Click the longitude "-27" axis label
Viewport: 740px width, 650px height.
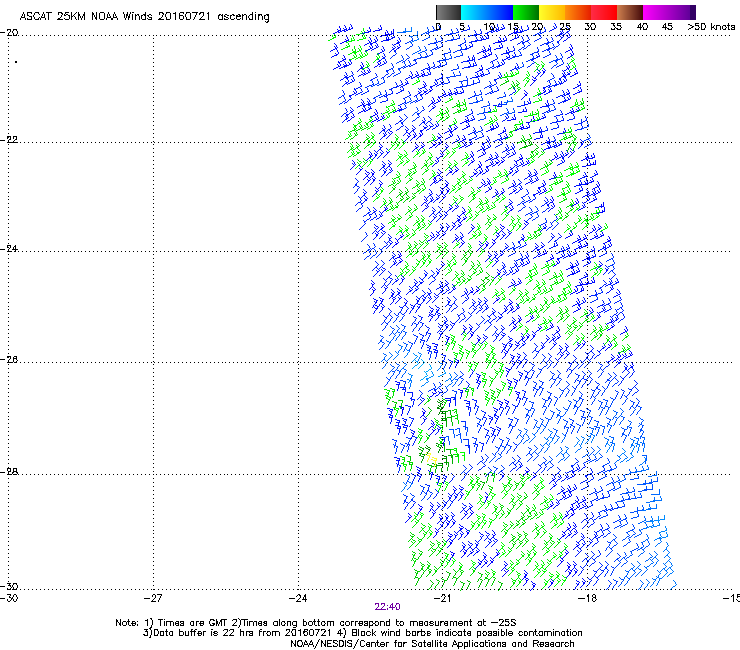point(153,599)
